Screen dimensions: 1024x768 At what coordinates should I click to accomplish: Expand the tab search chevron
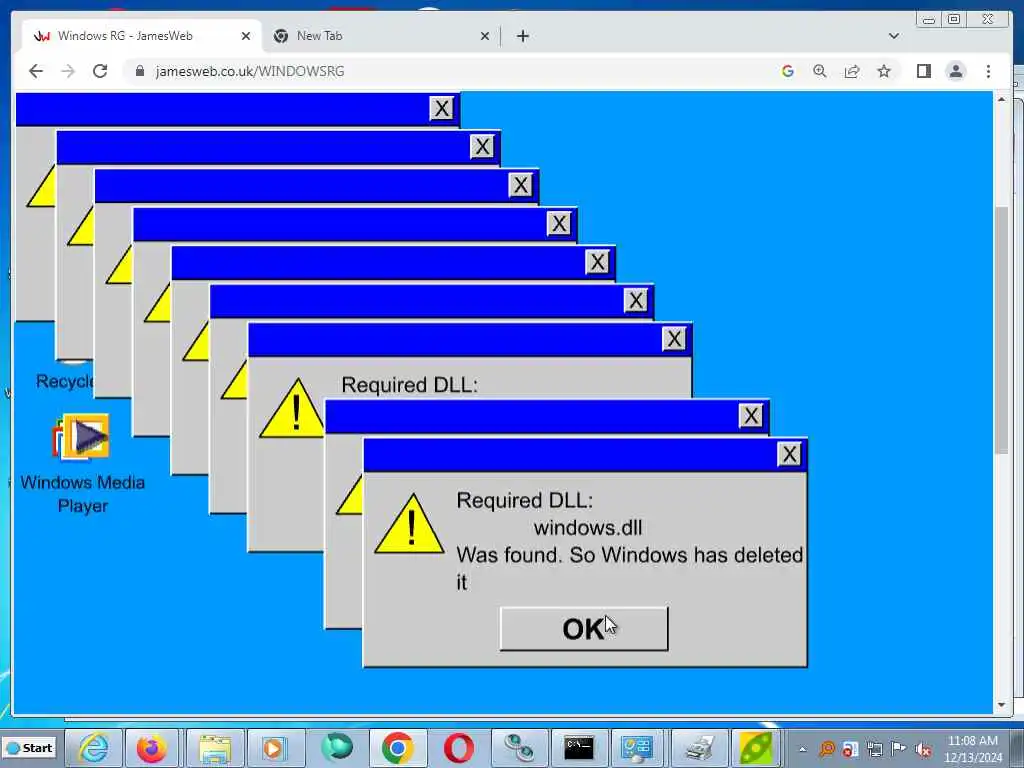point(893,36)
